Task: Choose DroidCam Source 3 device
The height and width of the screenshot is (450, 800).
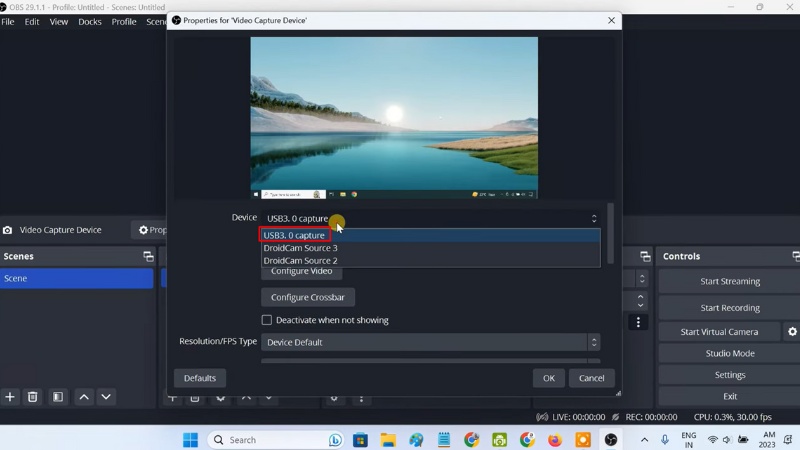Action: [x=431, y=248]
